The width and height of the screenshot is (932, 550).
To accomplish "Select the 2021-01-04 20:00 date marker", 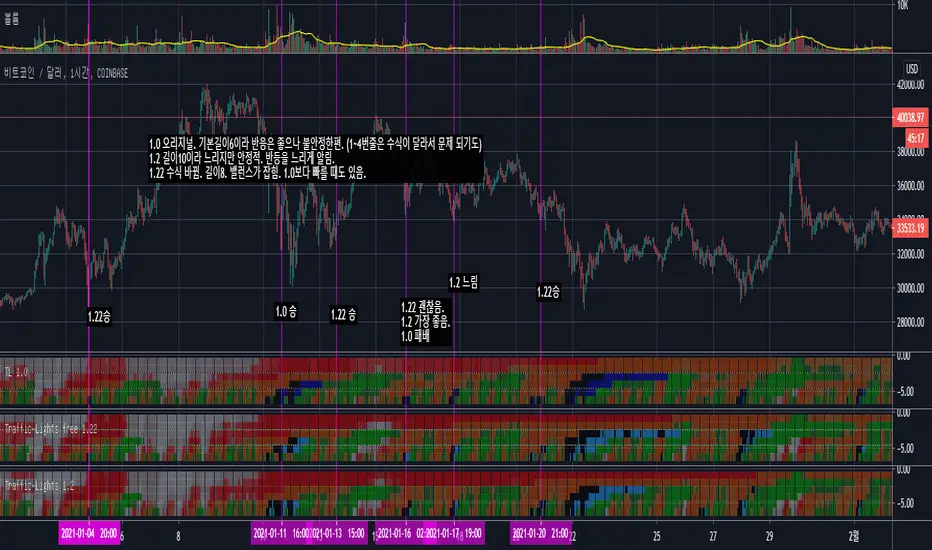I will coord(89,533).
